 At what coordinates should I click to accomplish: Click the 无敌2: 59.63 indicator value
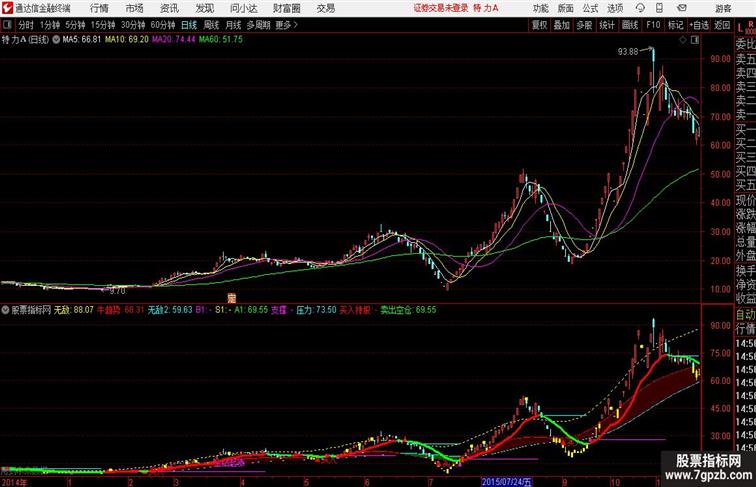click(x=170, y=310)
